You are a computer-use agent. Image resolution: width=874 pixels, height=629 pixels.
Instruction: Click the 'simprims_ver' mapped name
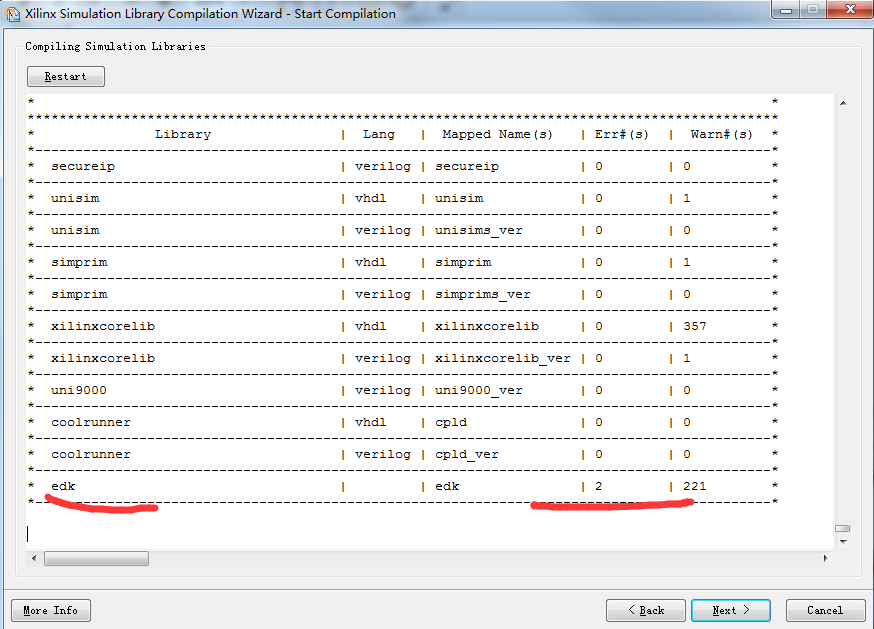(x=483, y=294)
